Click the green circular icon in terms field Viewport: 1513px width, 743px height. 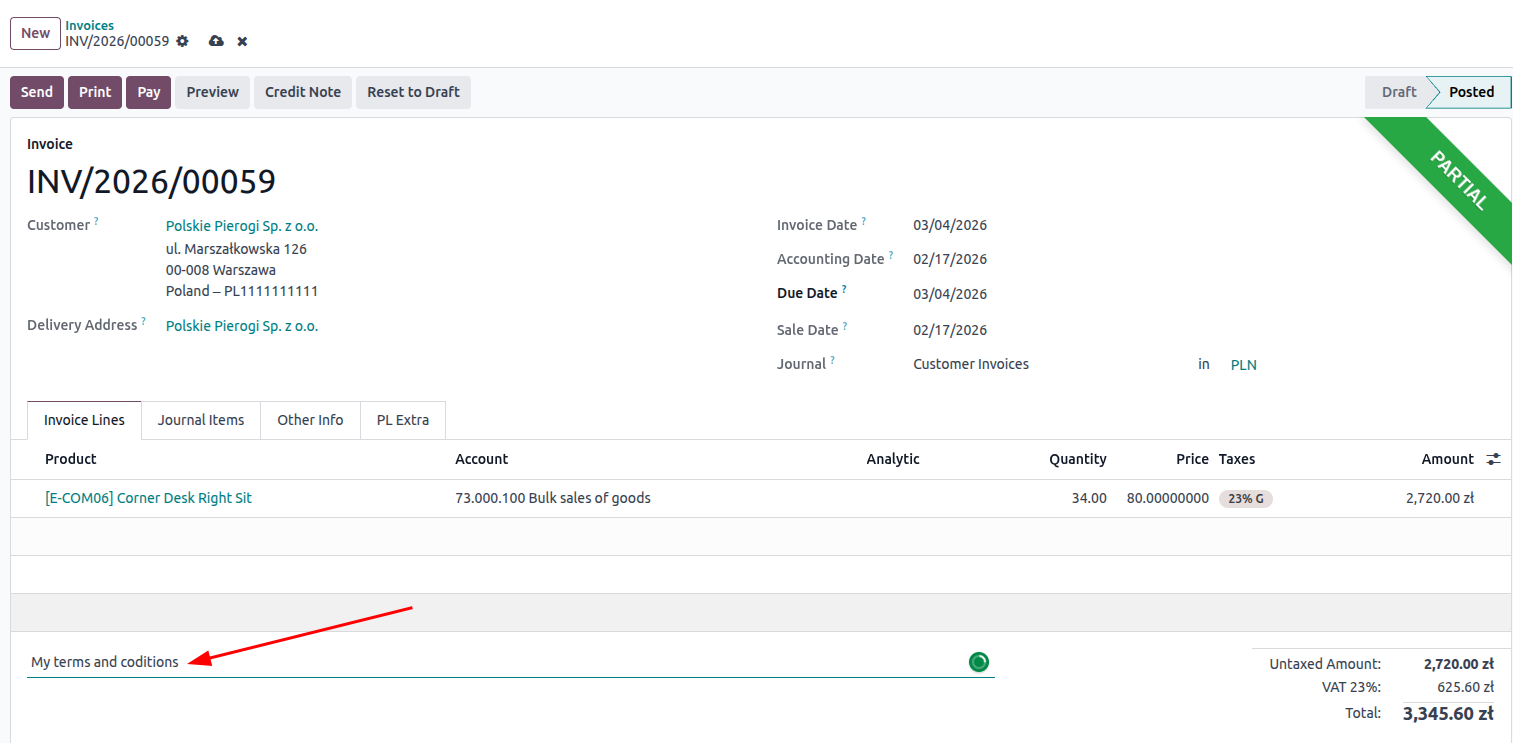point(978,662)
